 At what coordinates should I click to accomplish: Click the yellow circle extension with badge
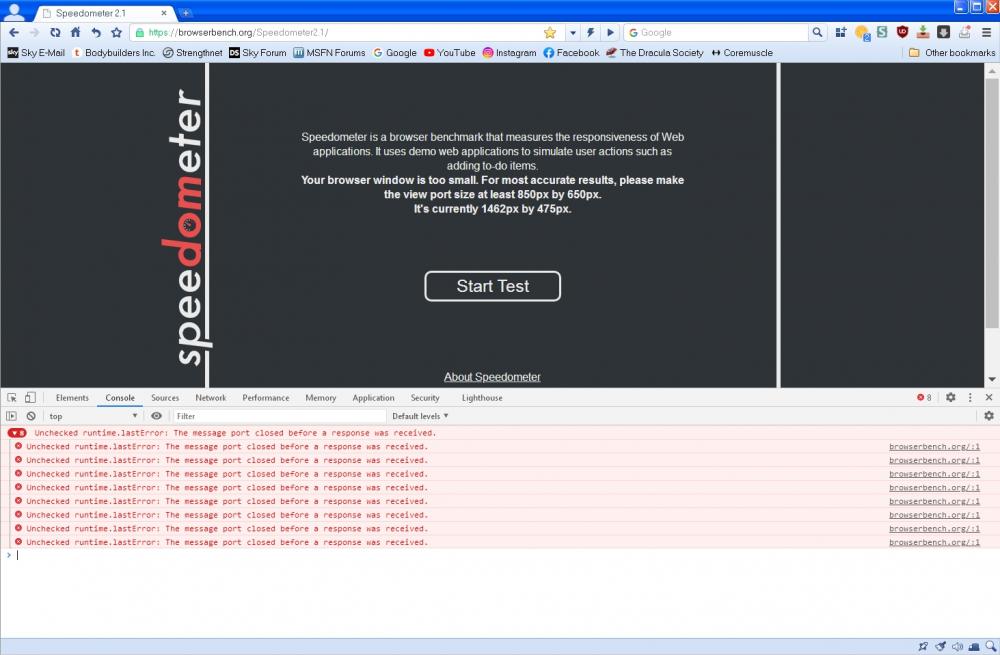click(862, 33)
